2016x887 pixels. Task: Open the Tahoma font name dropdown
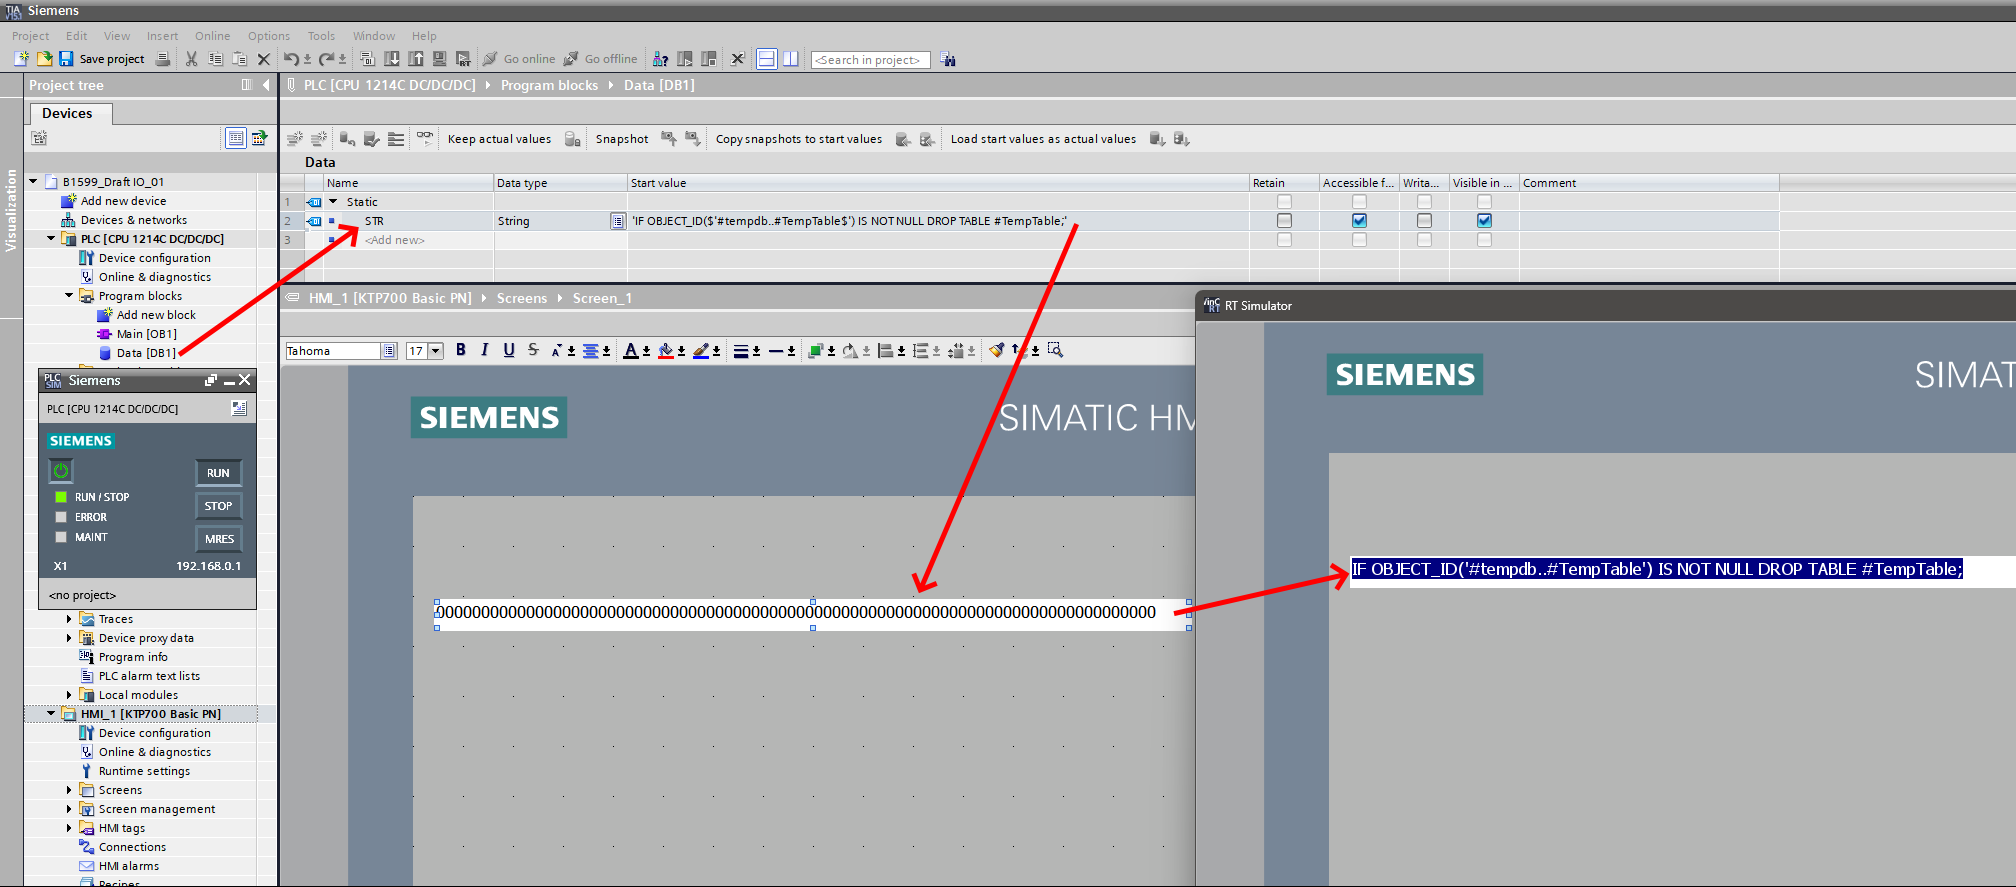pyautogui.click(x=388, y=351)
